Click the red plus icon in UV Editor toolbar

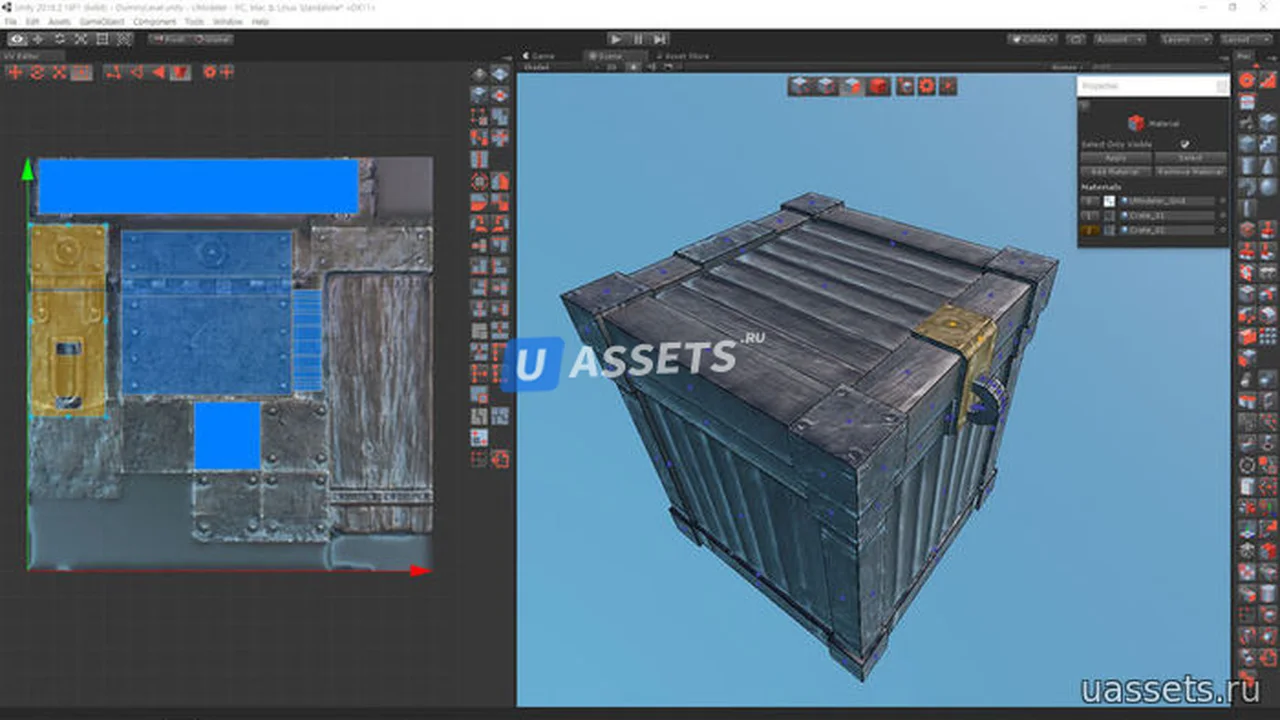15,72
